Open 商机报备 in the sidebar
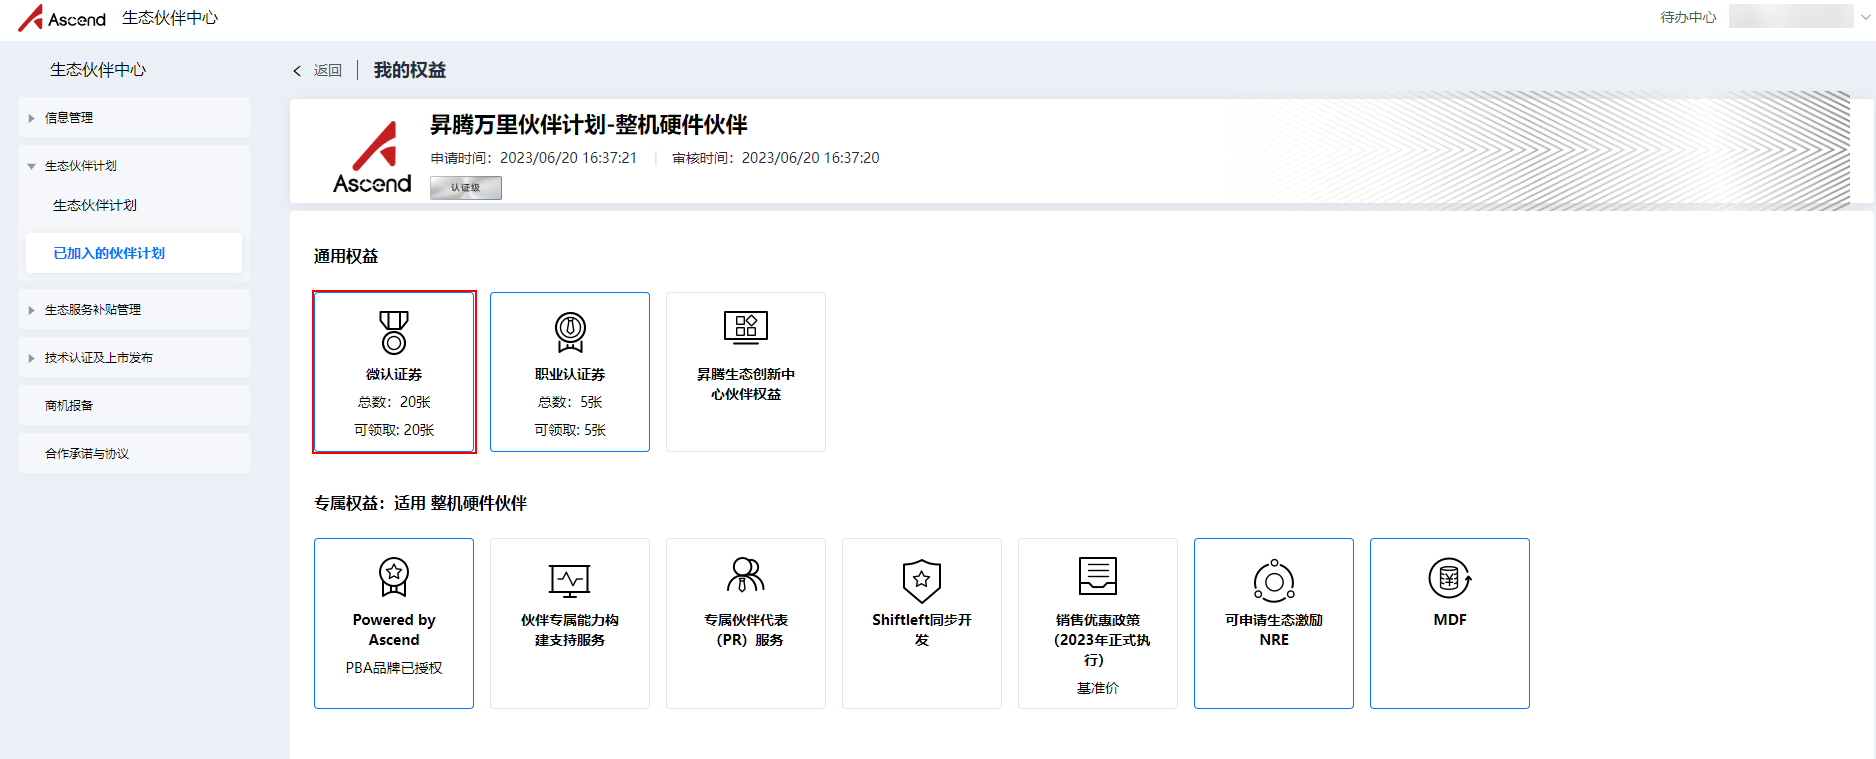Viewport: 1876px width, 759px height. pos(134,405)
